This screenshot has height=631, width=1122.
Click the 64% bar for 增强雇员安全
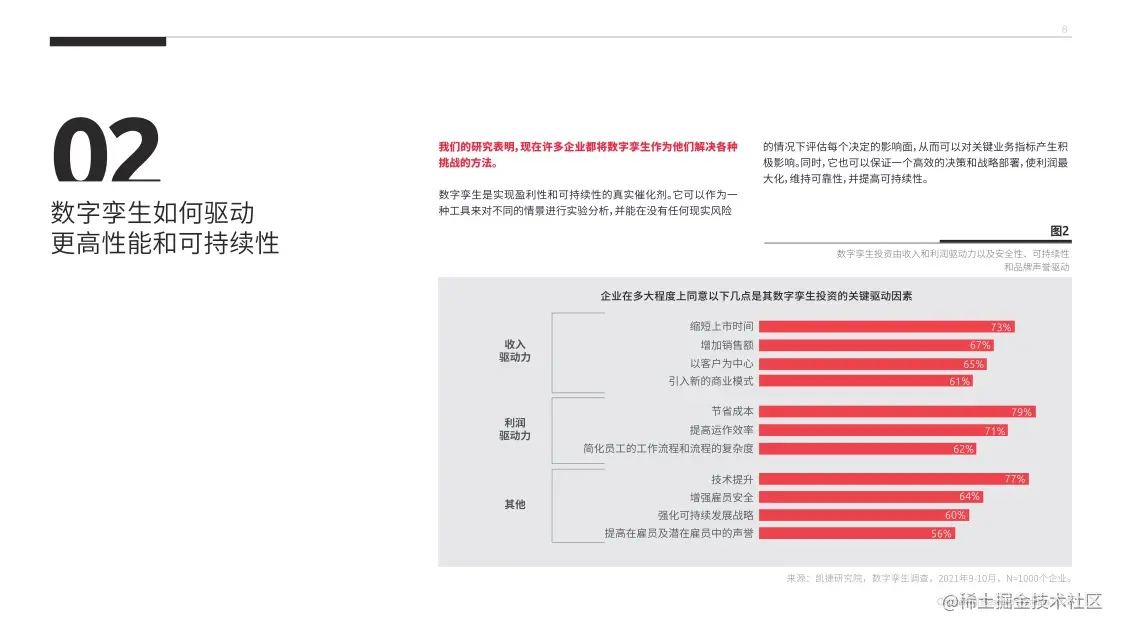pos(871,497)
